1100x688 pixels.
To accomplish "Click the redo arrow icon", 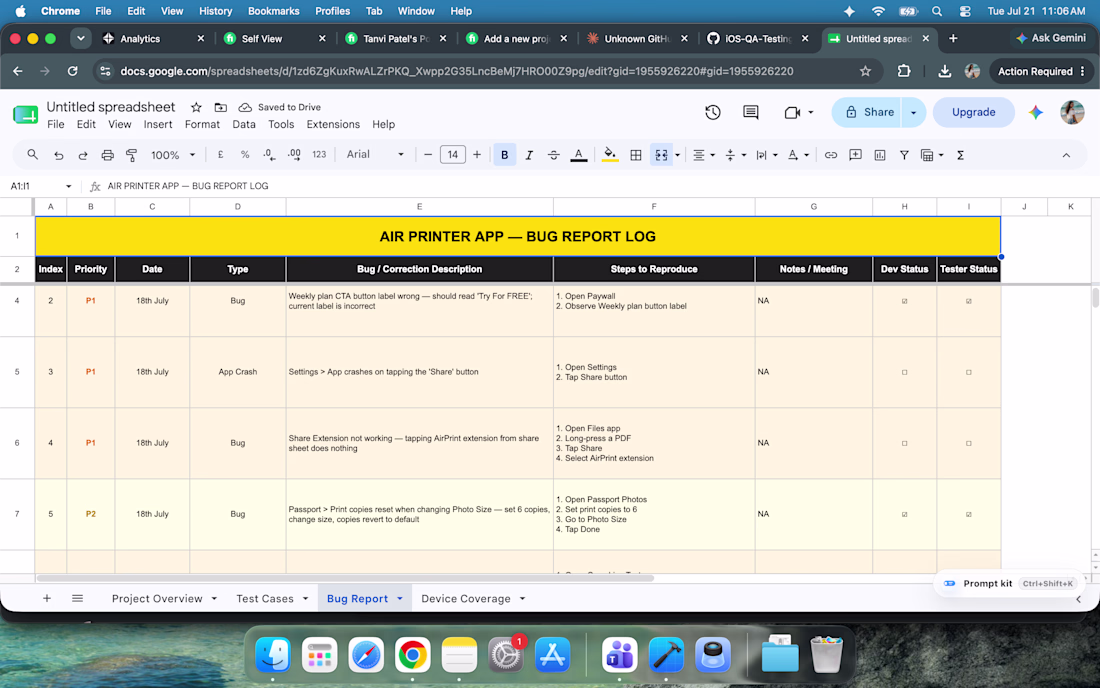I will point(83,155).
